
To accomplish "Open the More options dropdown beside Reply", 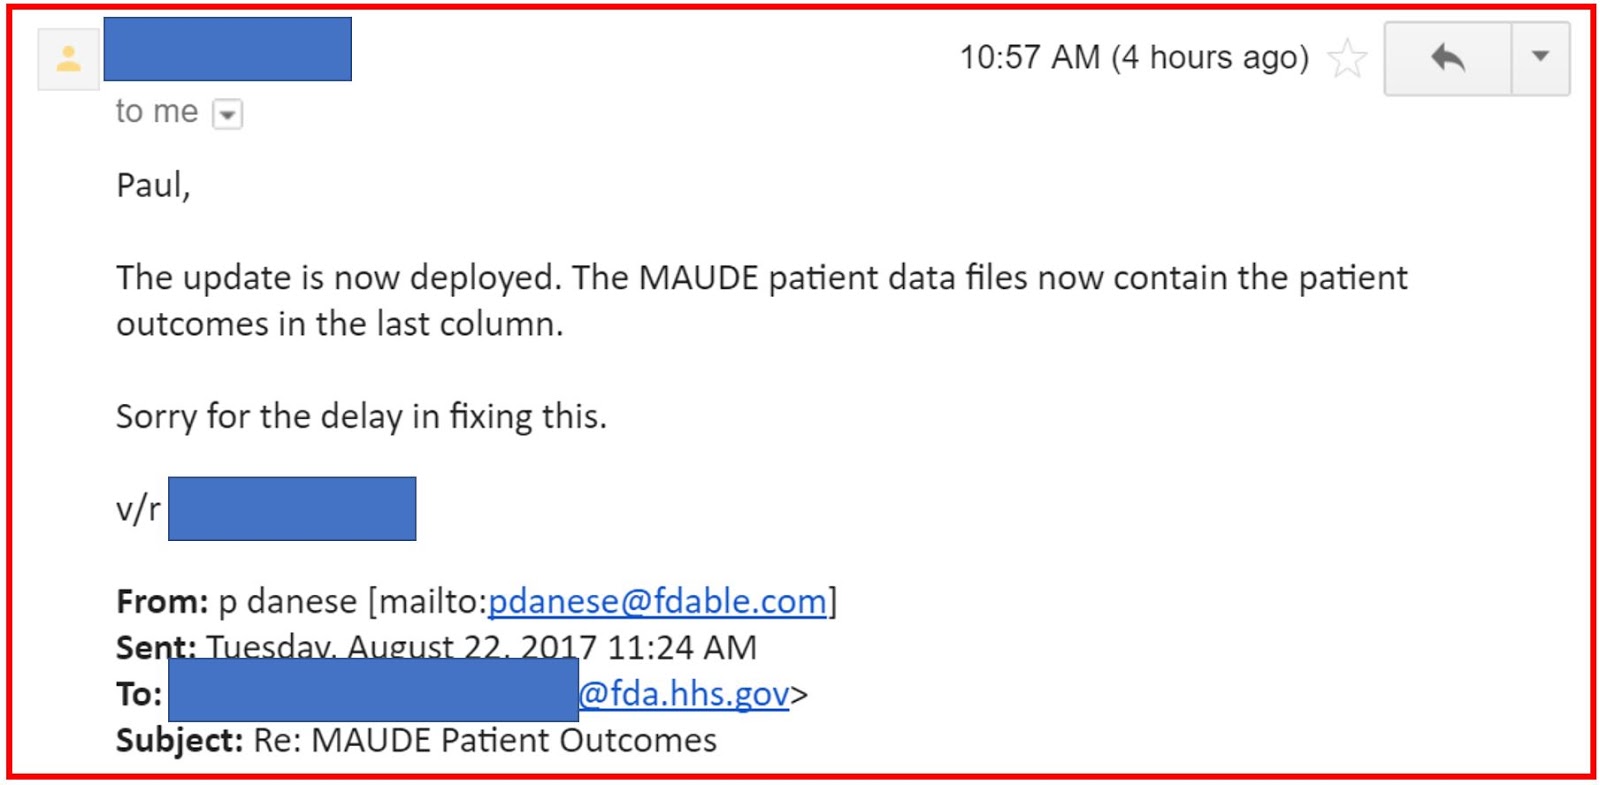I will pos(1540,58).
